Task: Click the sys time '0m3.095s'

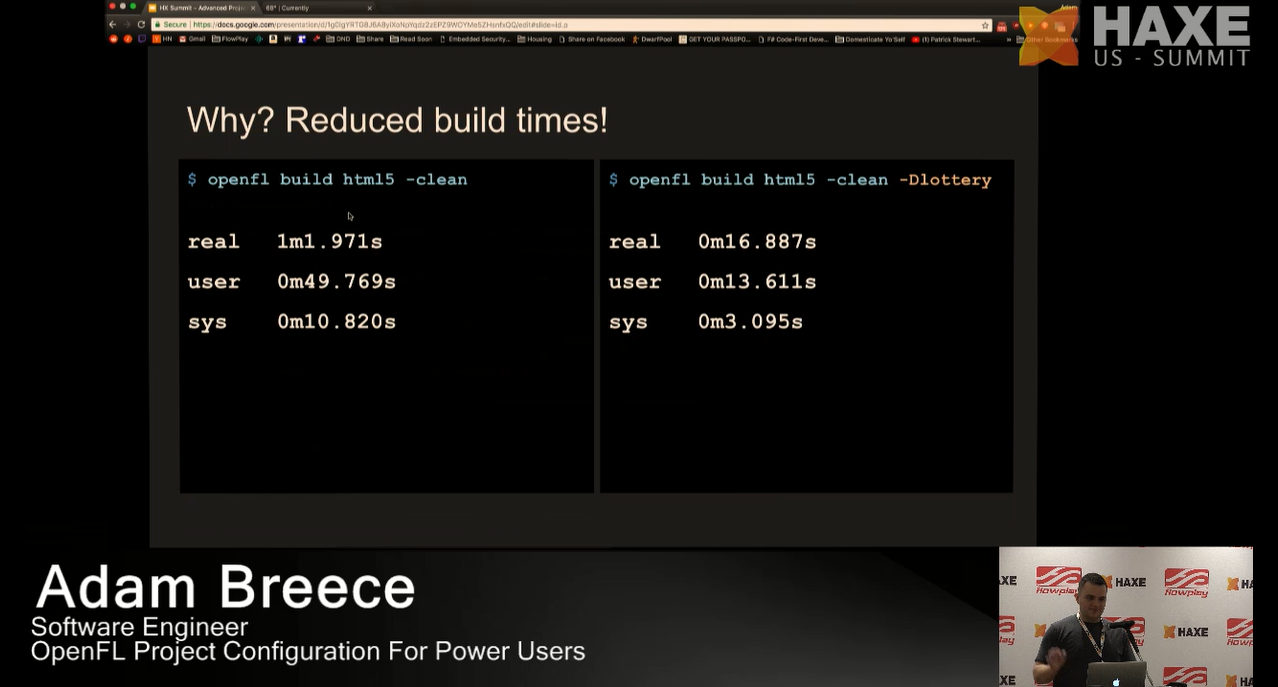Action: (x=750, y=322)
